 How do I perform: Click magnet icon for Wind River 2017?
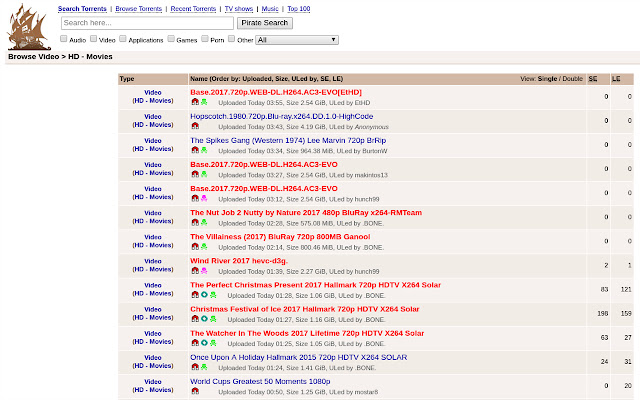pos(195,270)
